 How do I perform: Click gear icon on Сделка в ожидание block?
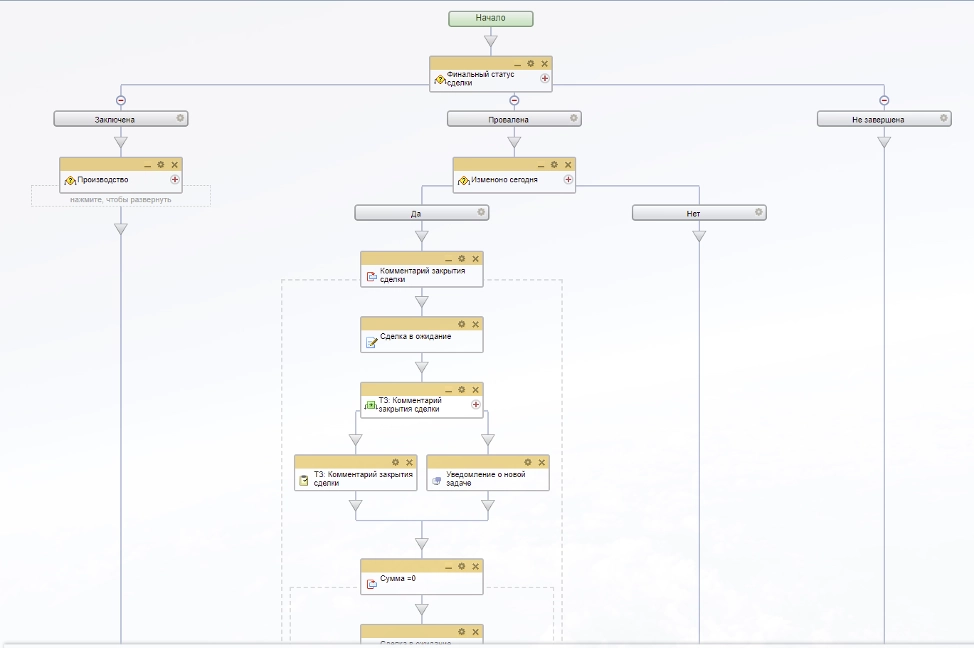(462, 324)
